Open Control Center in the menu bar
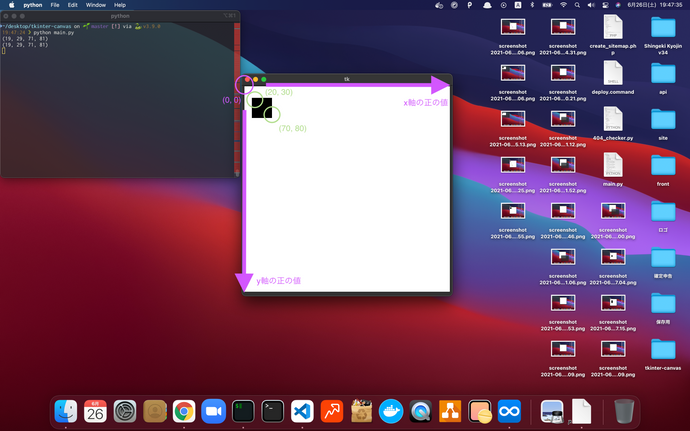Screen dimensions: 690x431 [x=605, y=5]
